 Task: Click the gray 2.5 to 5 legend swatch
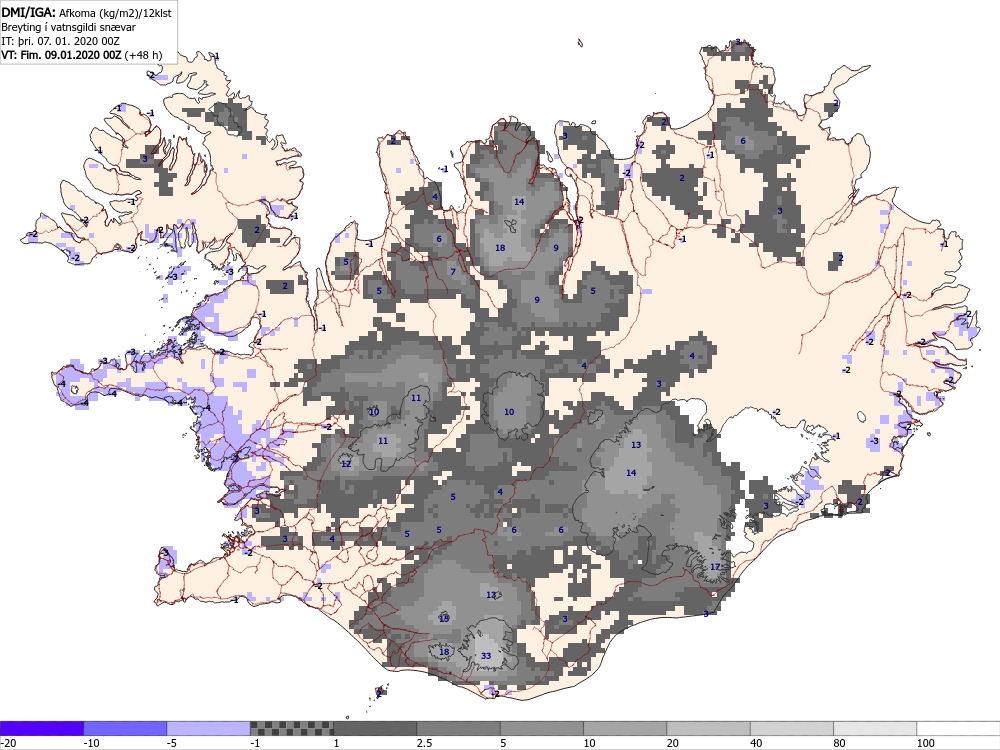point(459,728)
